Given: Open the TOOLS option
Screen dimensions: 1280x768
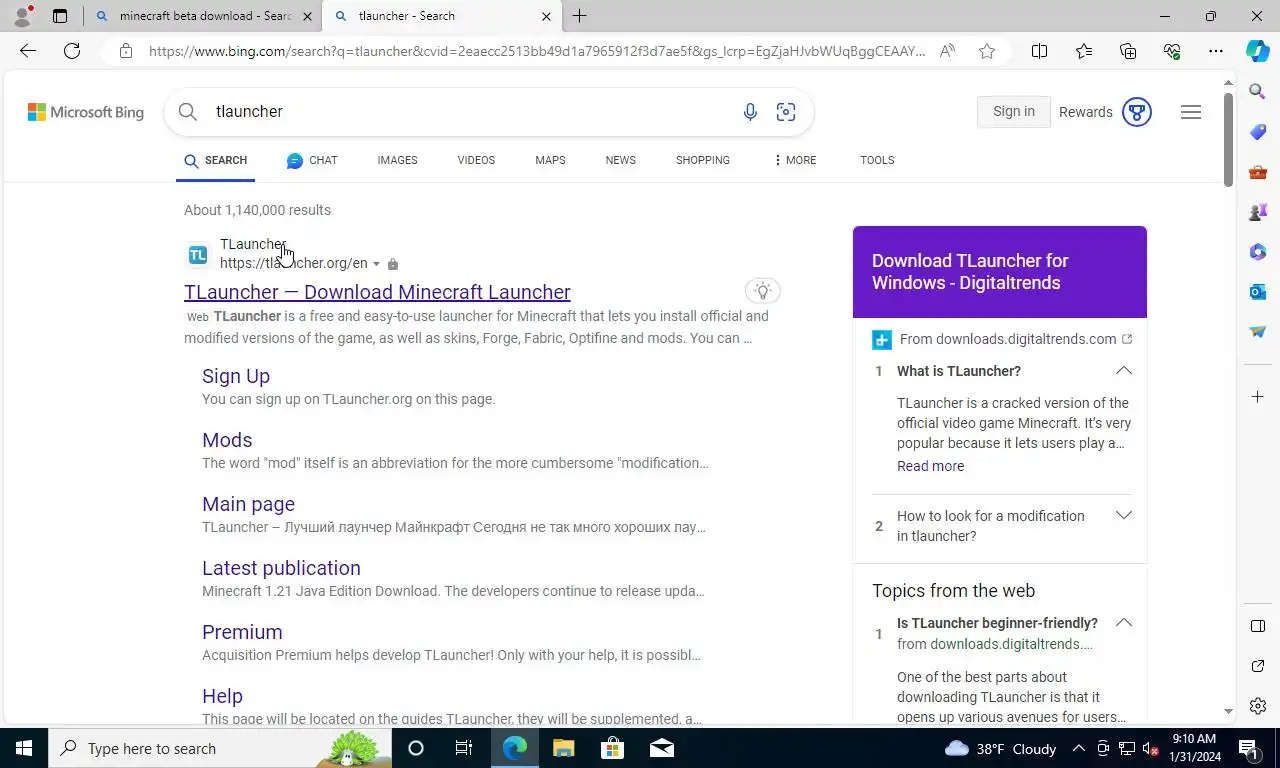Looking at the screenshot, I should (x=877, y=160).
